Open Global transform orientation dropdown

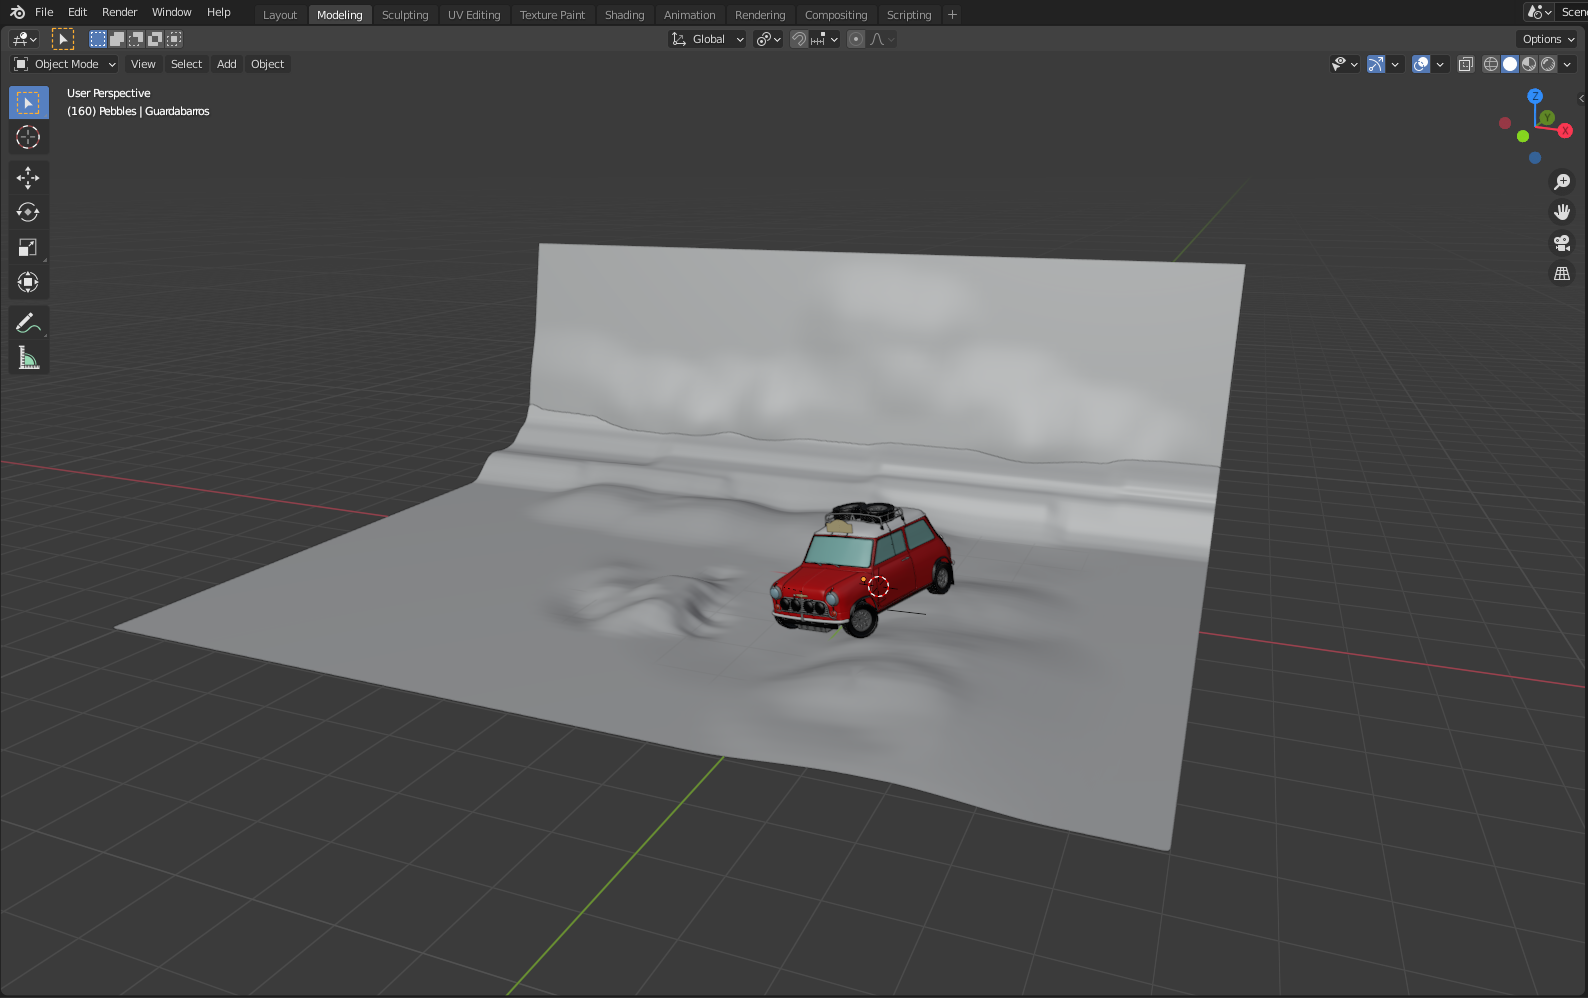click(707, 39)
